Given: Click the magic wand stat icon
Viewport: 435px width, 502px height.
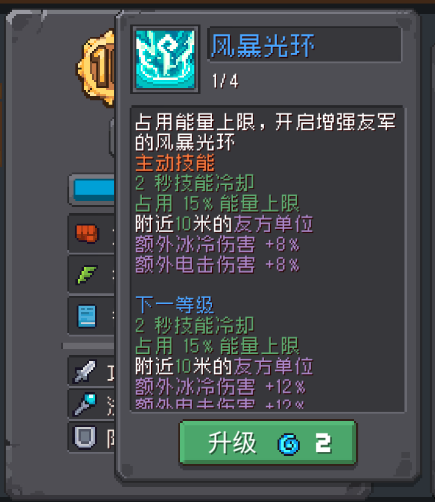Looking at the screenshot, I should [85, 403].
